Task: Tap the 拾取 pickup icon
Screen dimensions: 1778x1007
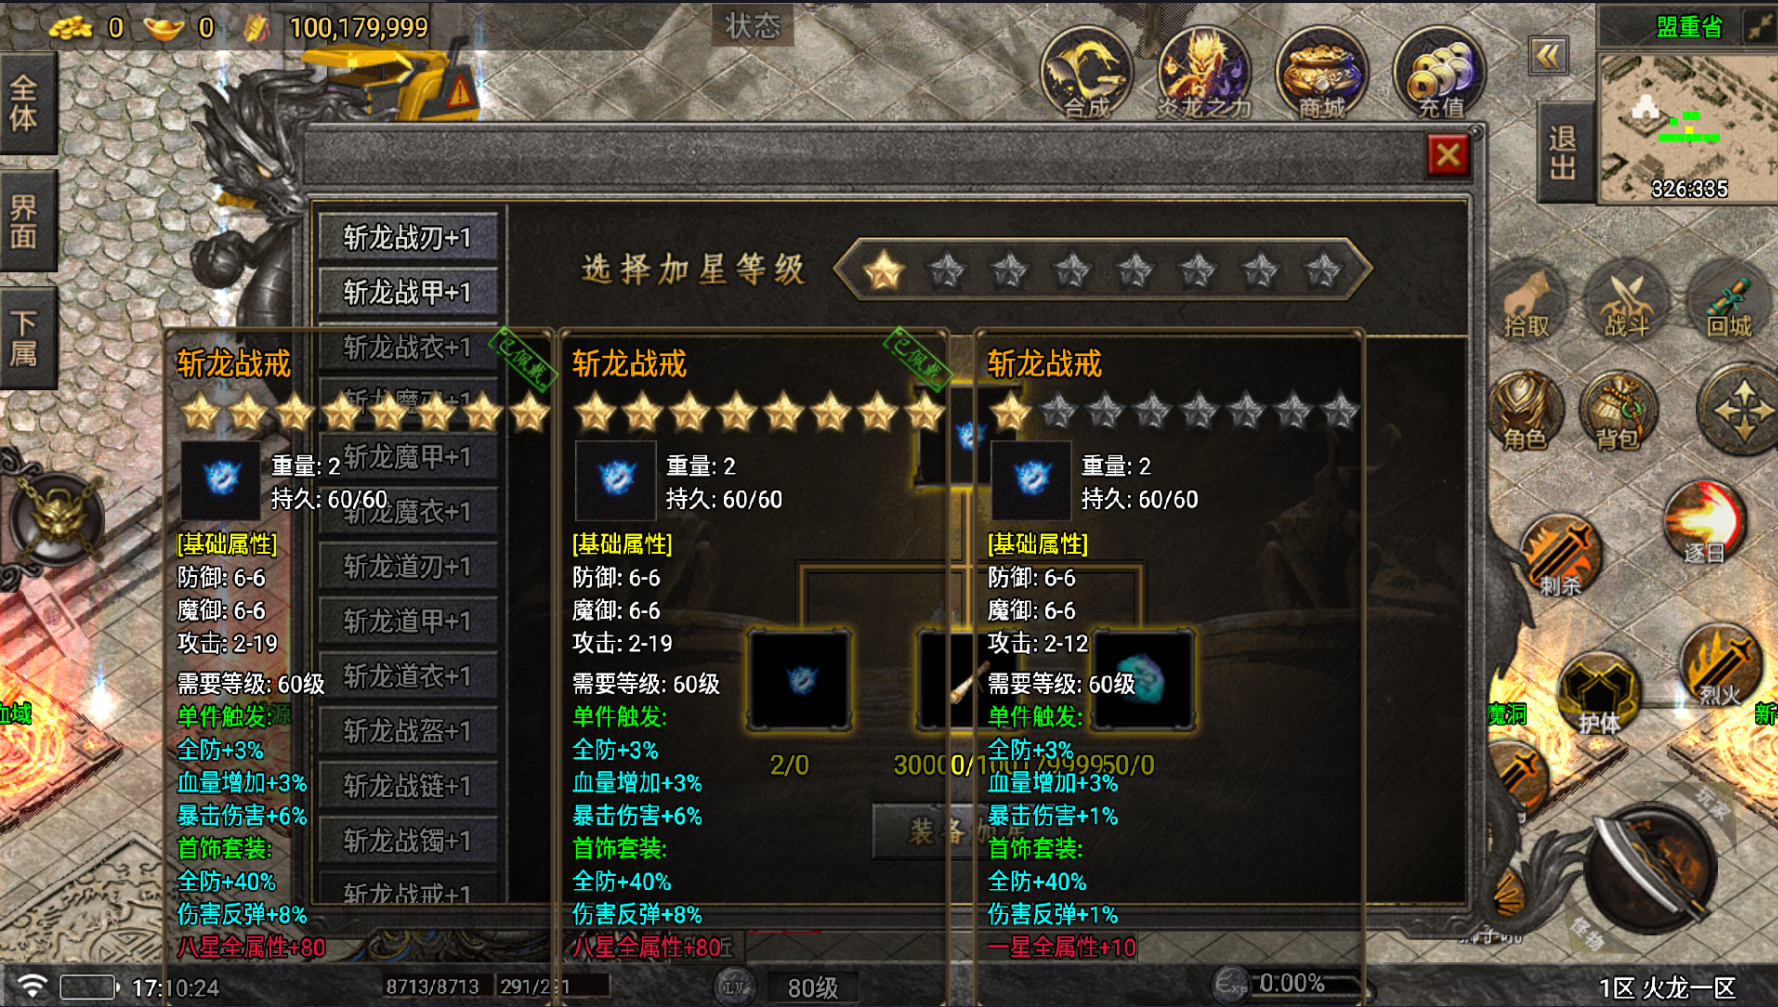Action: [1527, 303]
